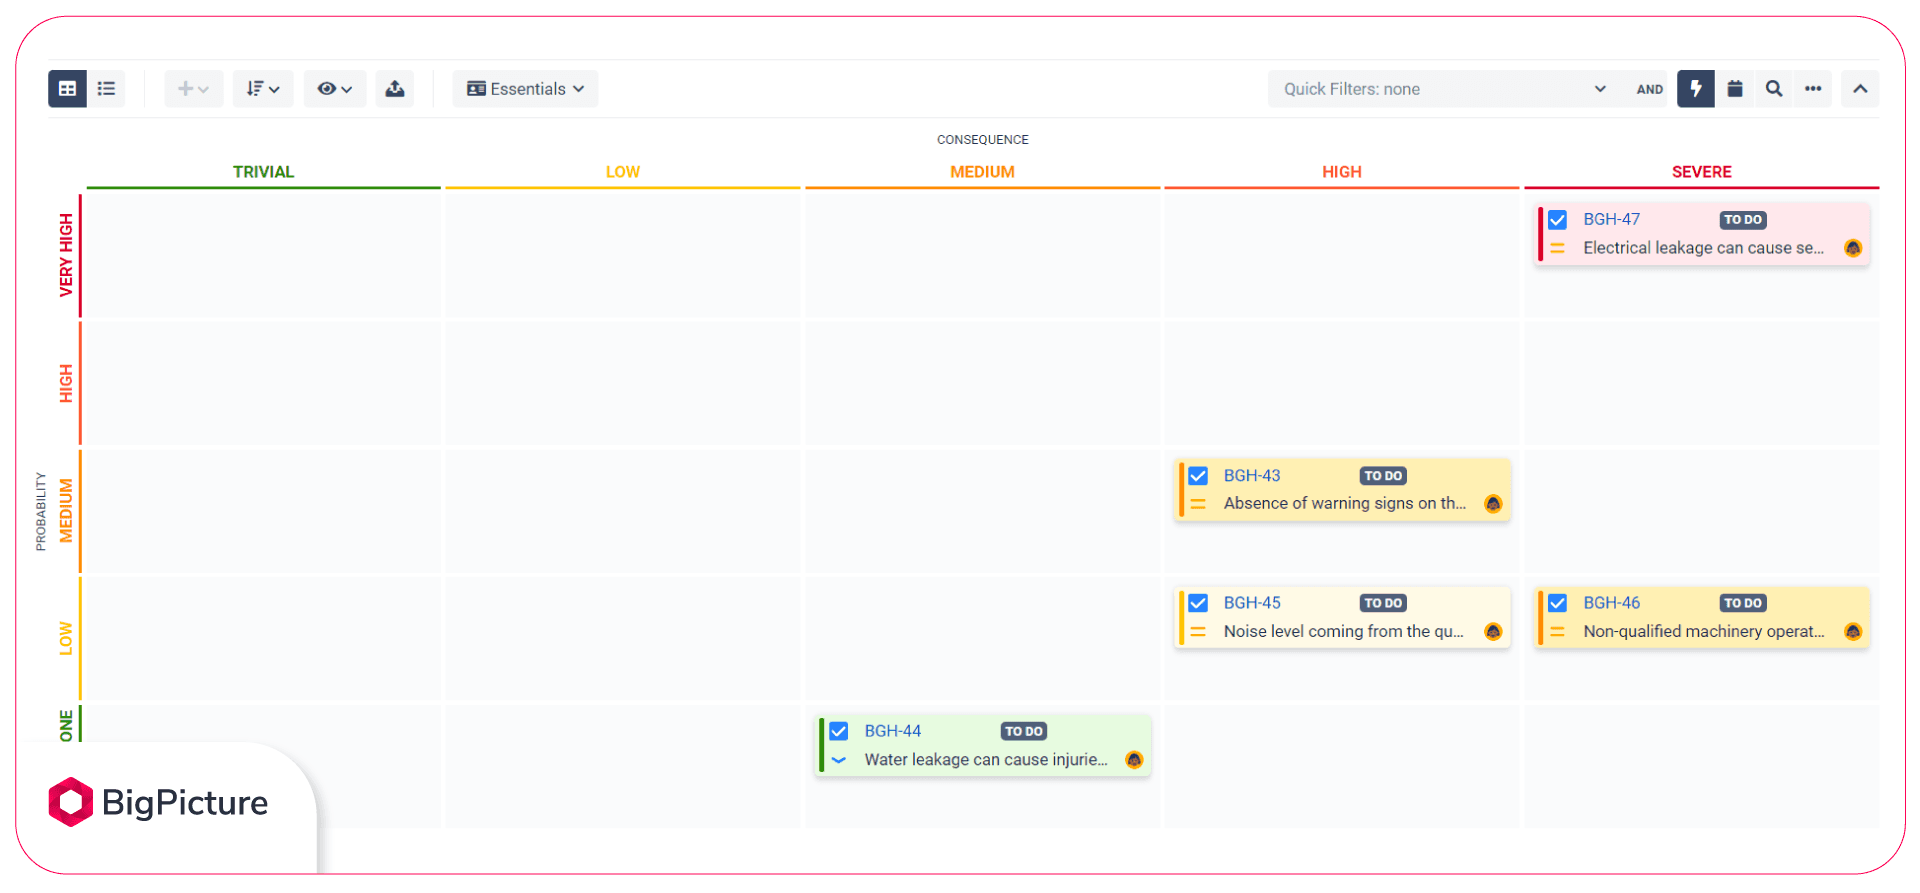Switch to the list view icon
The image size is (1920, 893).
pyautogui.click(x=106, y=89)
